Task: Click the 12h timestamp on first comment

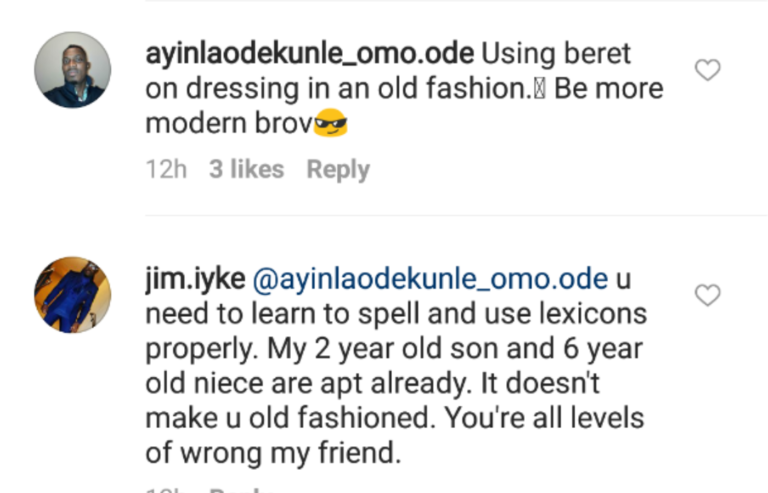Action: coord(166,170)
